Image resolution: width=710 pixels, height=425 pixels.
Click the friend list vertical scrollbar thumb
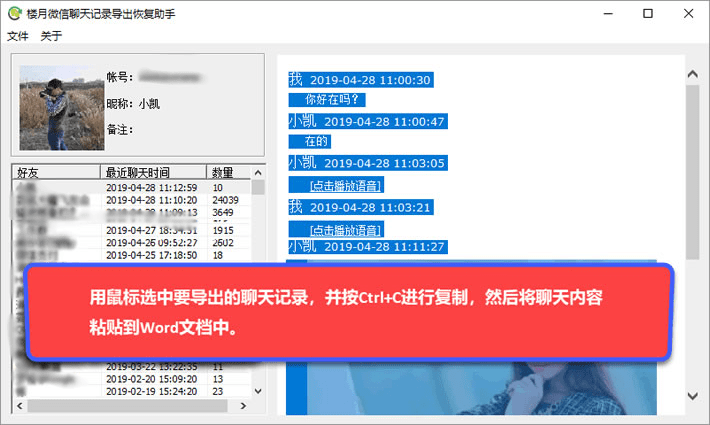pos(258,187)
